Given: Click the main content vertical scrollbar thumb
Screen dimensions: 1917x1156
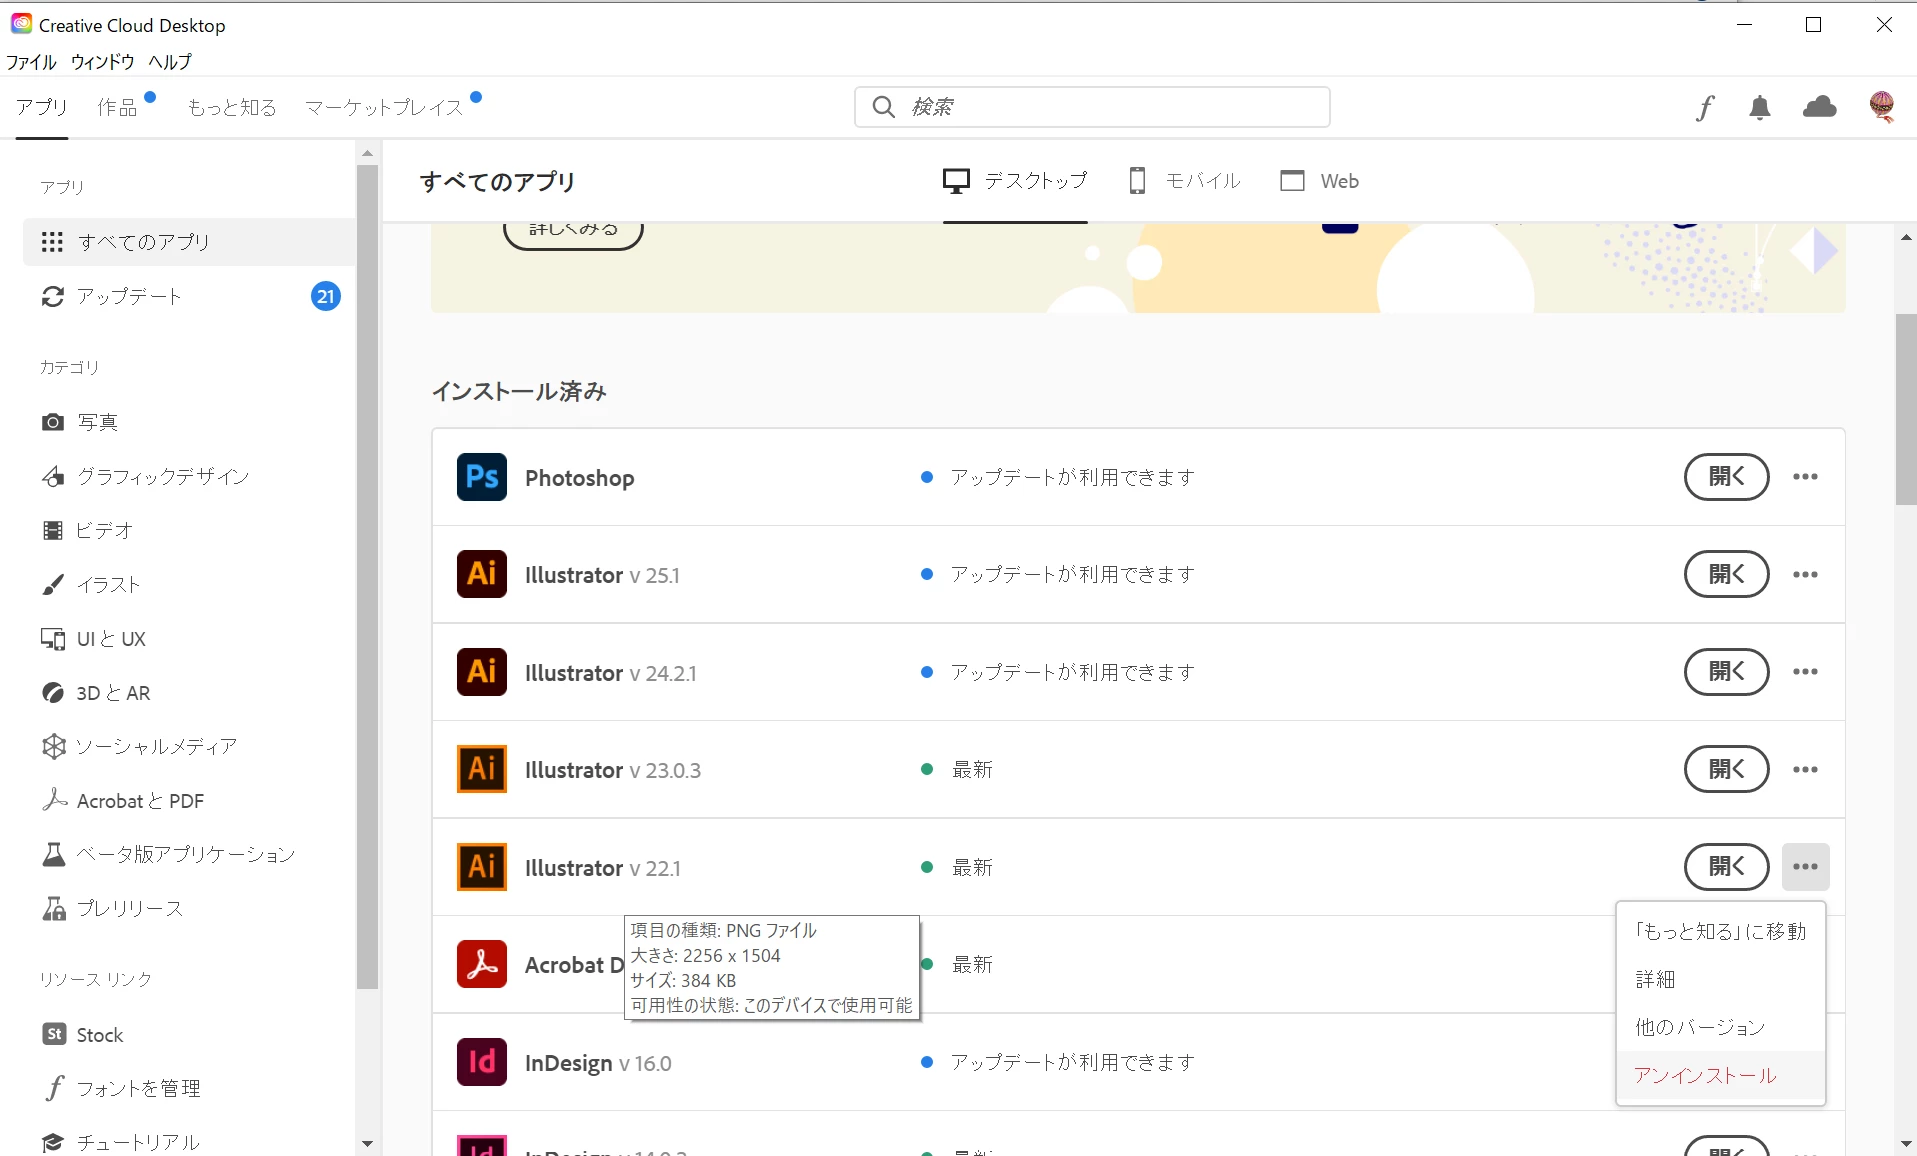Looking at the screenshot, I should click(x=1905, y=410).
